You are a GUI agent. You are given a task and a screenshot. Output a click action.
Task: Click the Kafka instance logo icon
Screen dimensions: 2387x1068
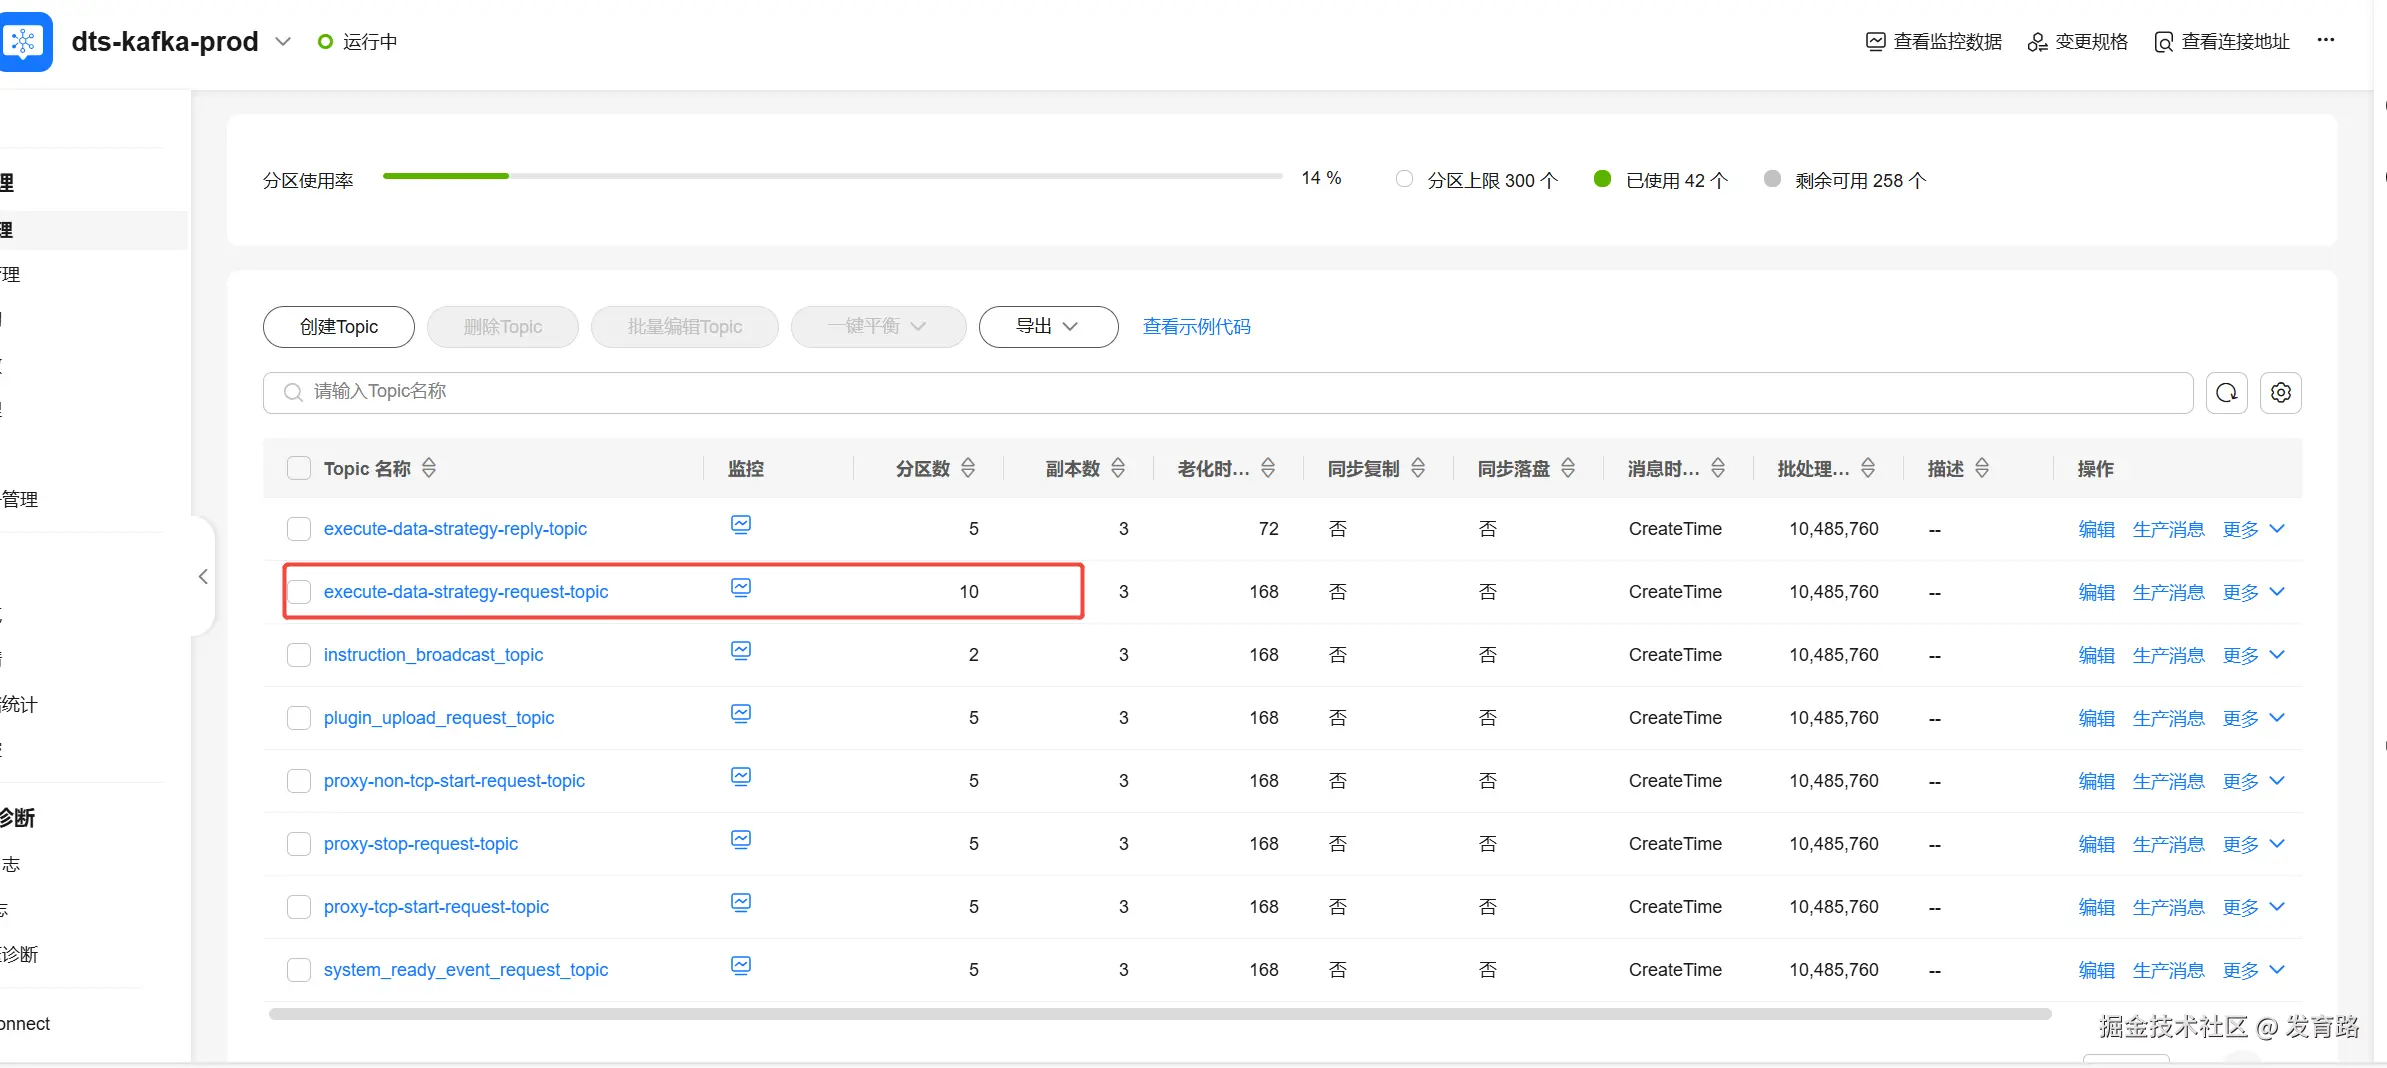[25, 41]
